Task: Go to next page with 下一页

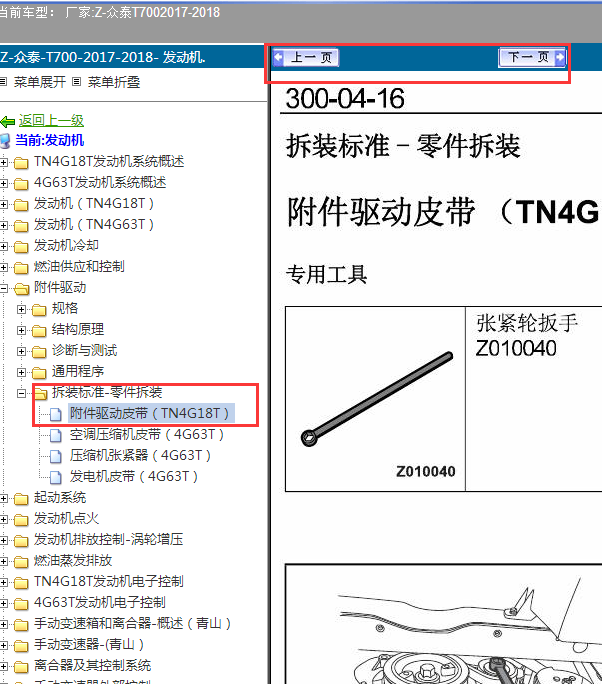Action: click(532, 58)
